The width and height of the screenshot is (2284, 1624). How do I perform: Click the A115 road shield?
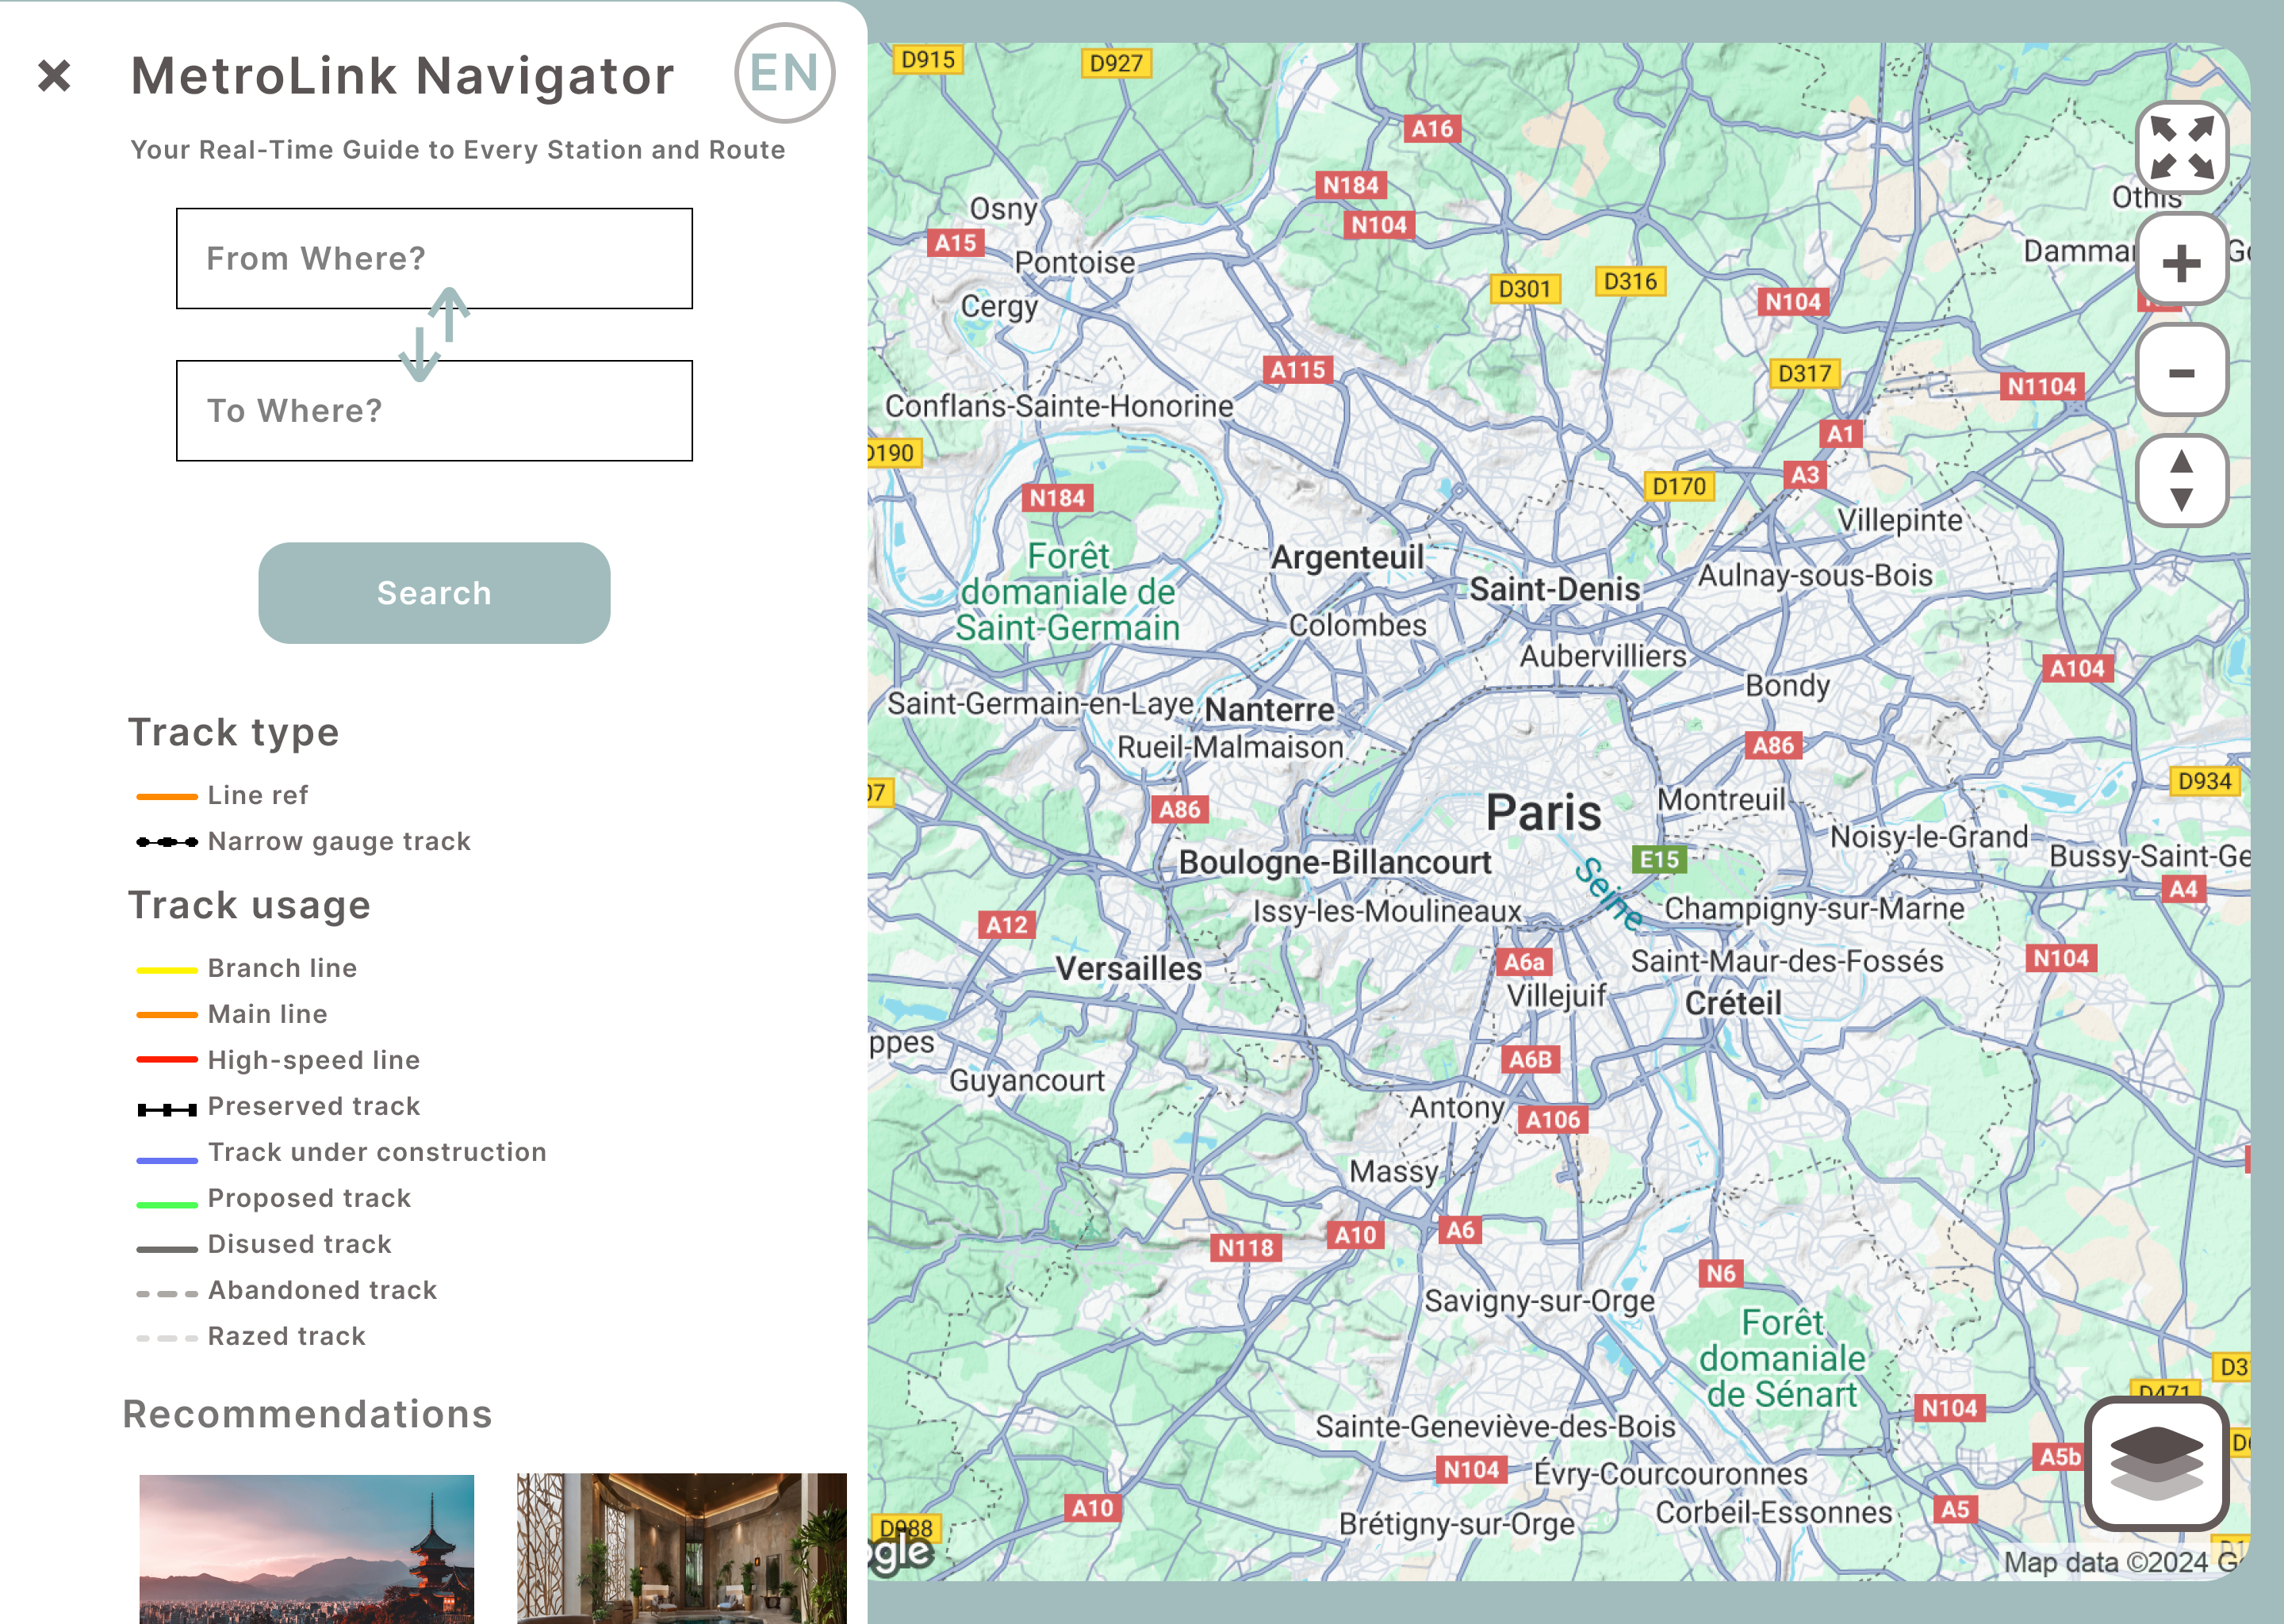pos(1298,370)
